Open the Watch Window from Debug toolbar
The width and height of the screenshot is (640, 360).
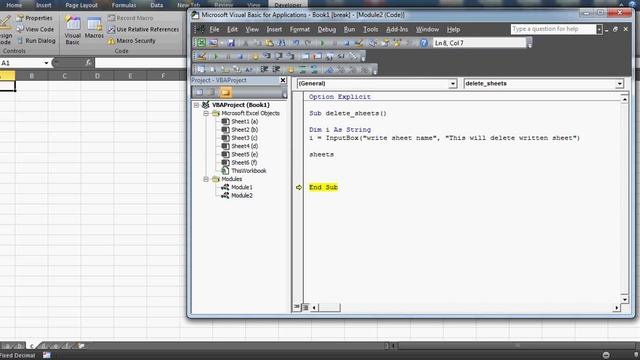(x=329, y=56)
